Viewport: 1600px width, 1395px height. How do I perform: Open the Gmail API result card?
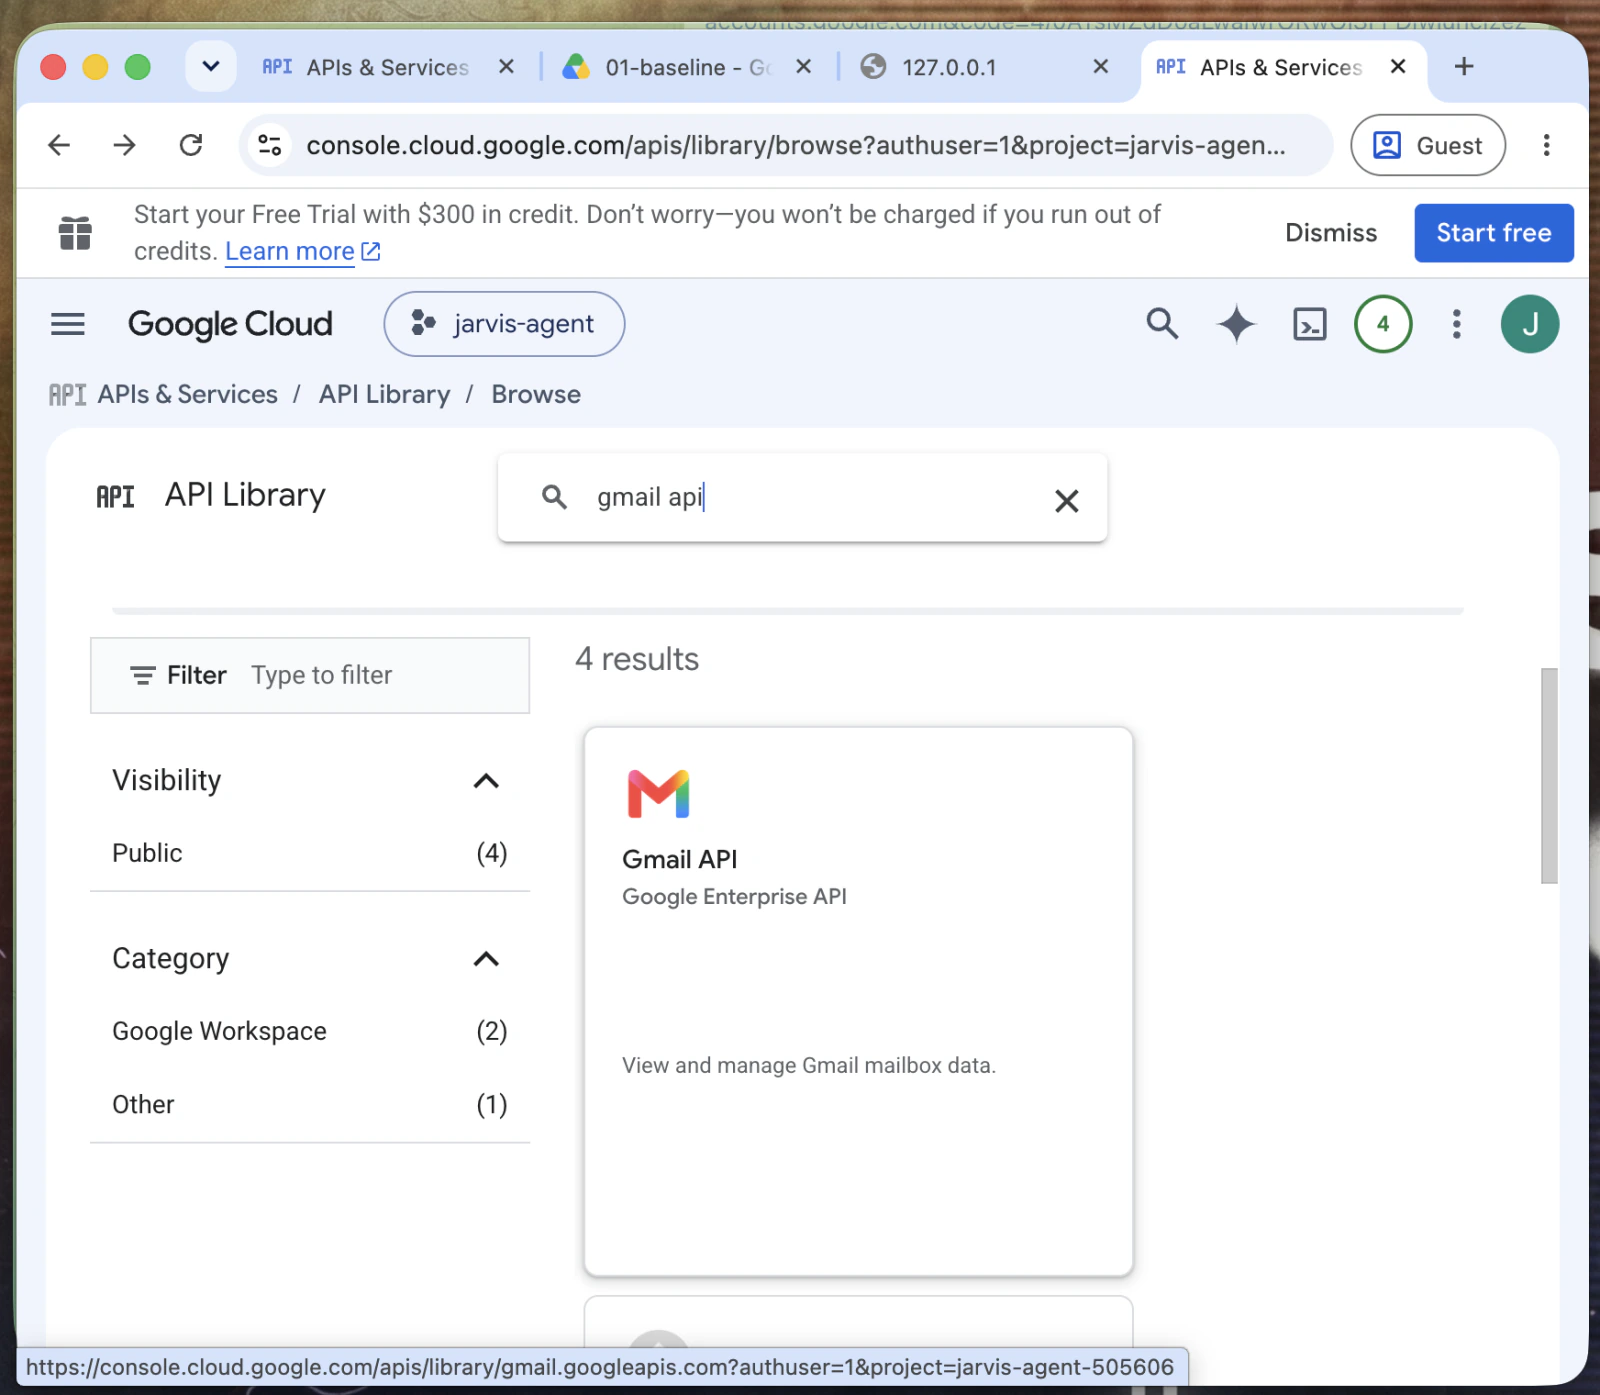pos(858,1001)
